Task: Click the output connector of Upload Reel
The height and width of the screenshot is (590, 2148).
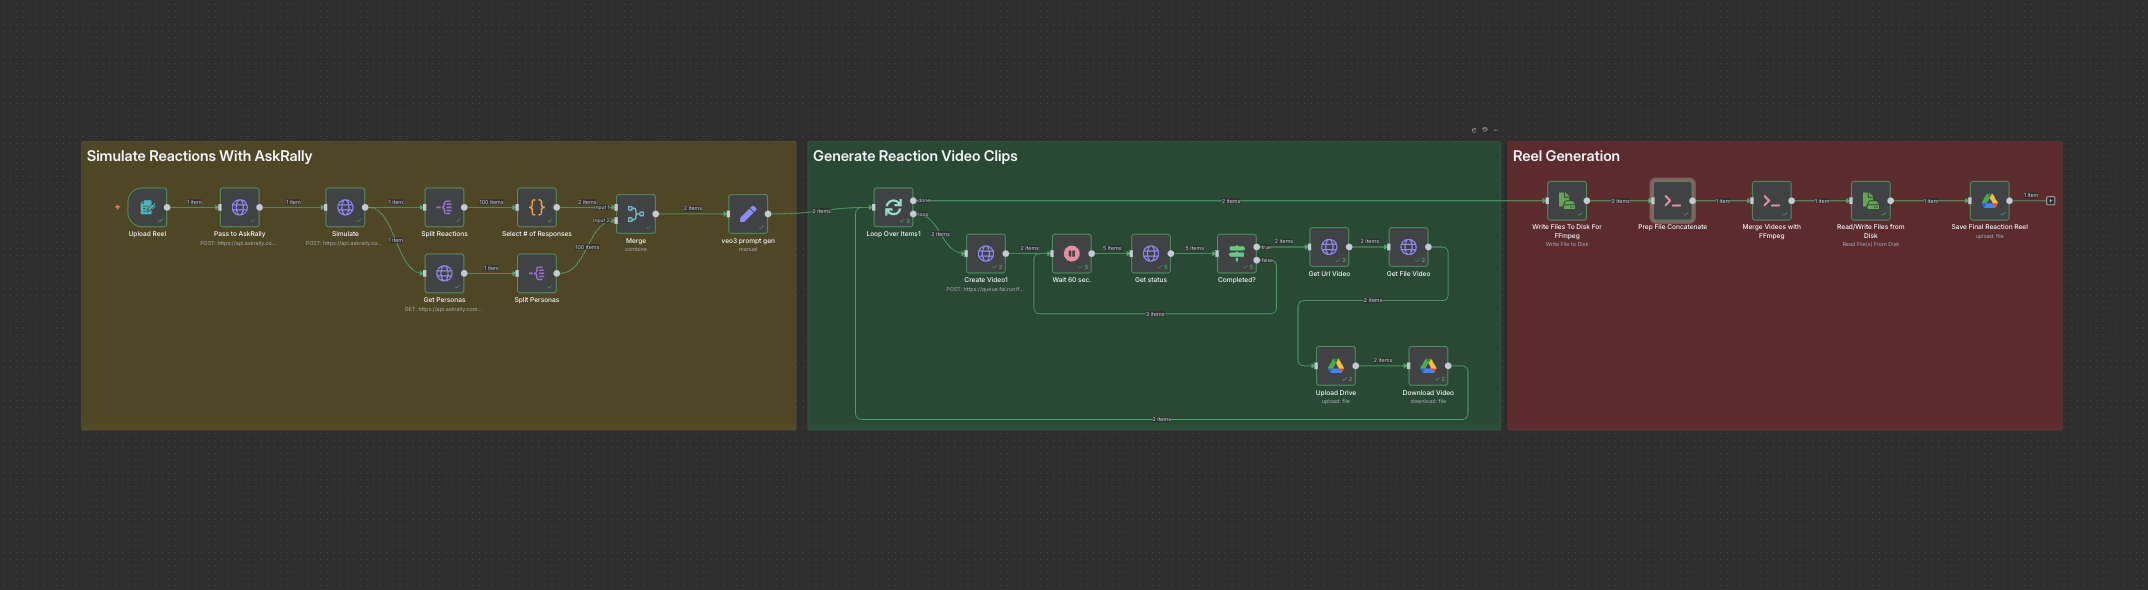Action: [x=167, y=207]
